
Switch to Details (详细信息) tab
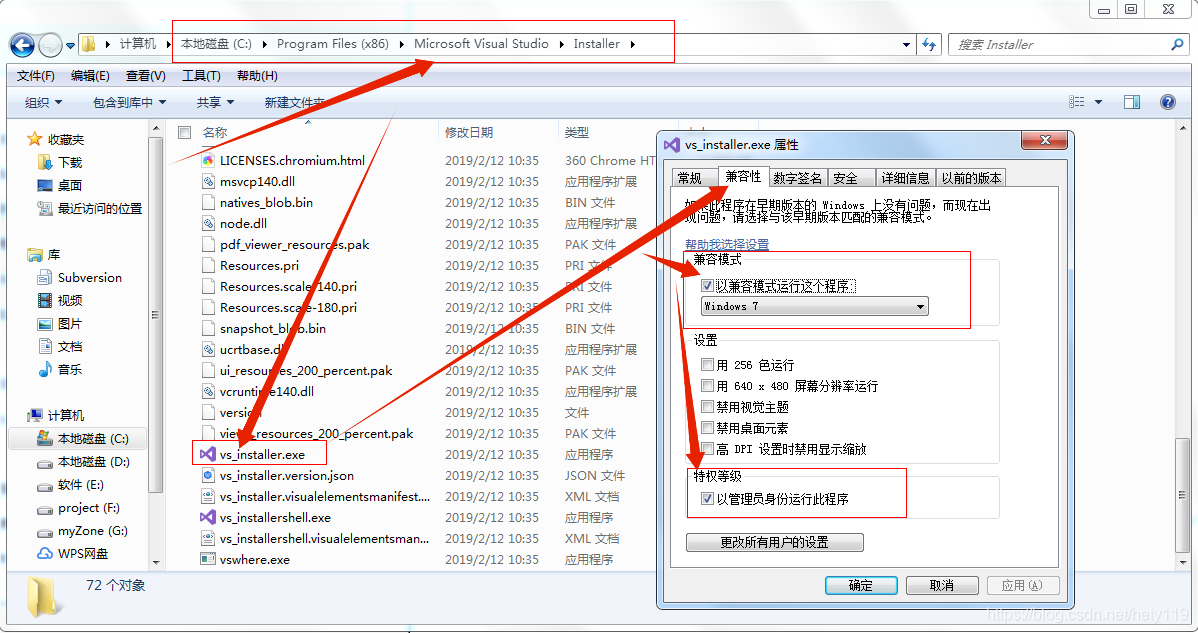[905, 178]
